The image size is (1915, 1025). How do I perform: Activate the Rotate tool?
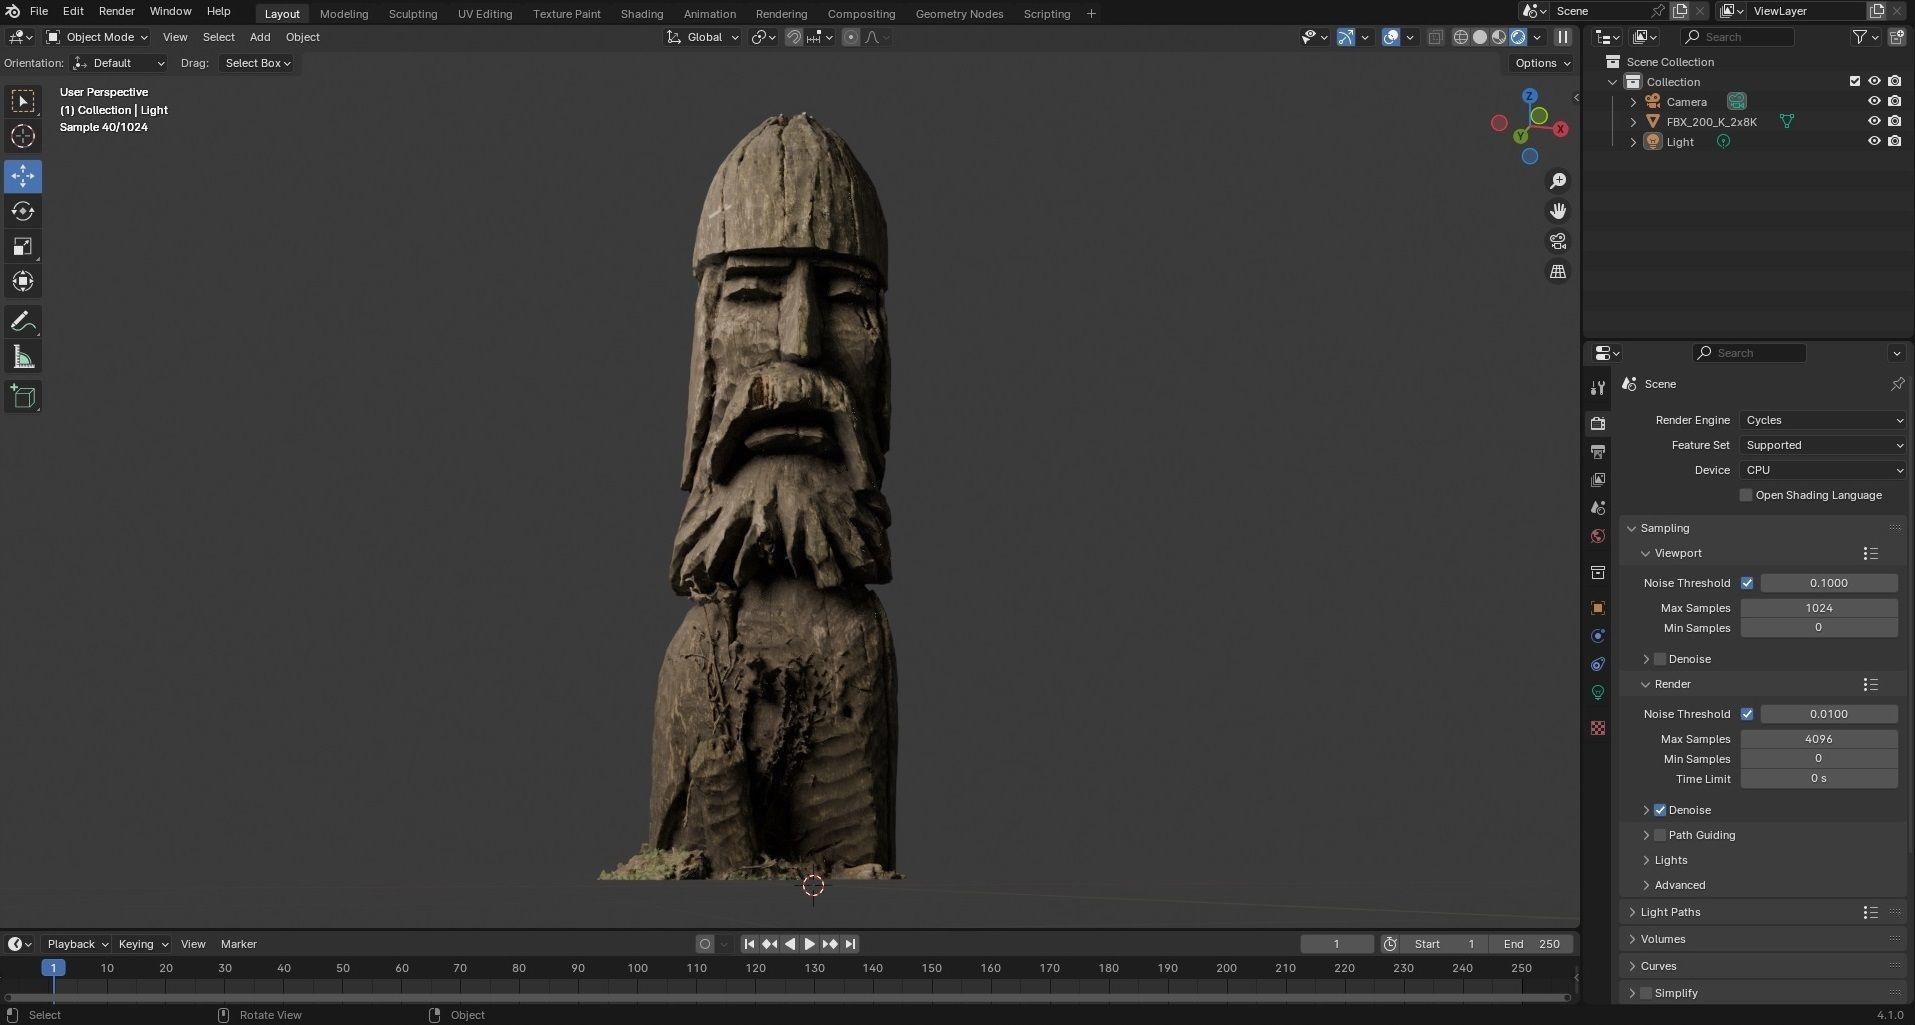point(23,211)
